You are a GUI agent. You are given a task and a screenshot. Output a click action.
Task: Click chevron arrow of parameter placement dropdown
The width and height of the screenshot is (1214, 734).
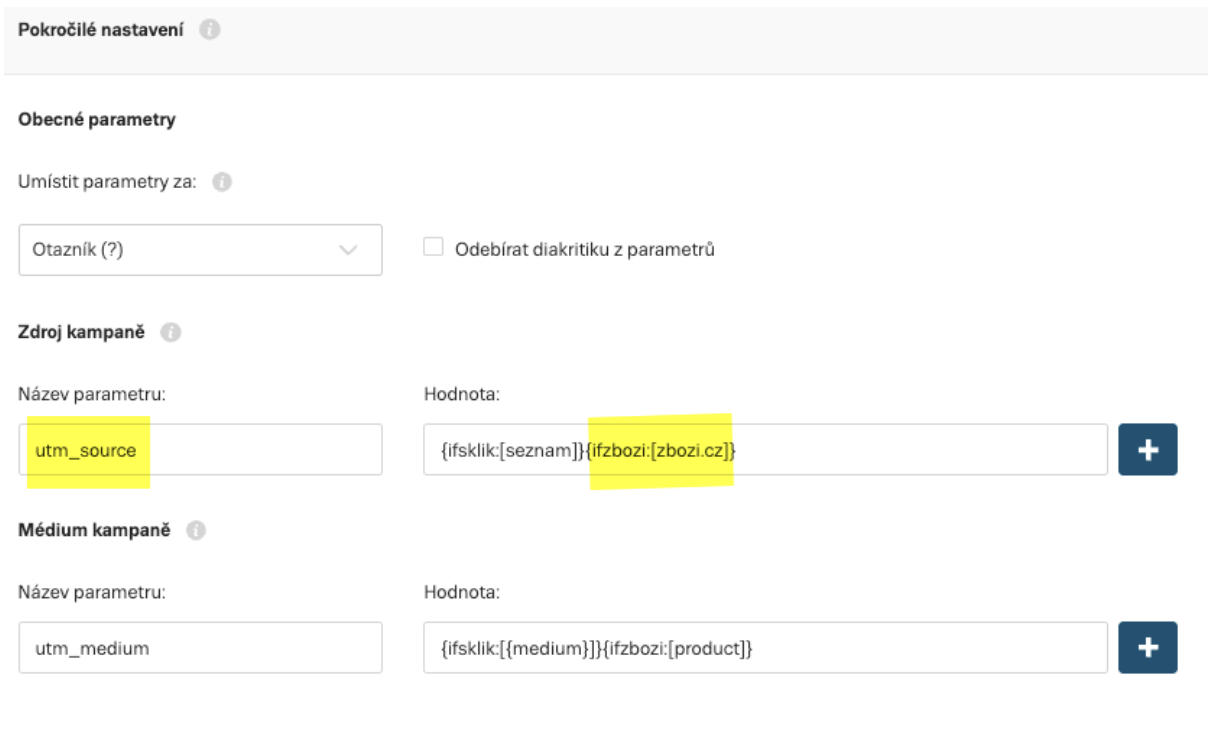(x=348, y=250)
